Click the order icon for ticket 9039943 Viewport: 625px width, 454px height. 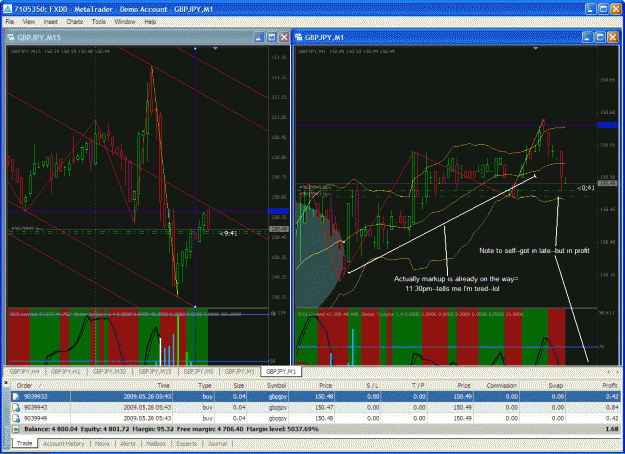pos(16,407)
